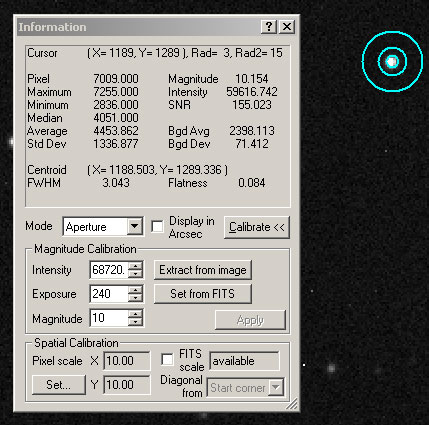Close the Information window
429x425 pixels.
pos(287,26)
